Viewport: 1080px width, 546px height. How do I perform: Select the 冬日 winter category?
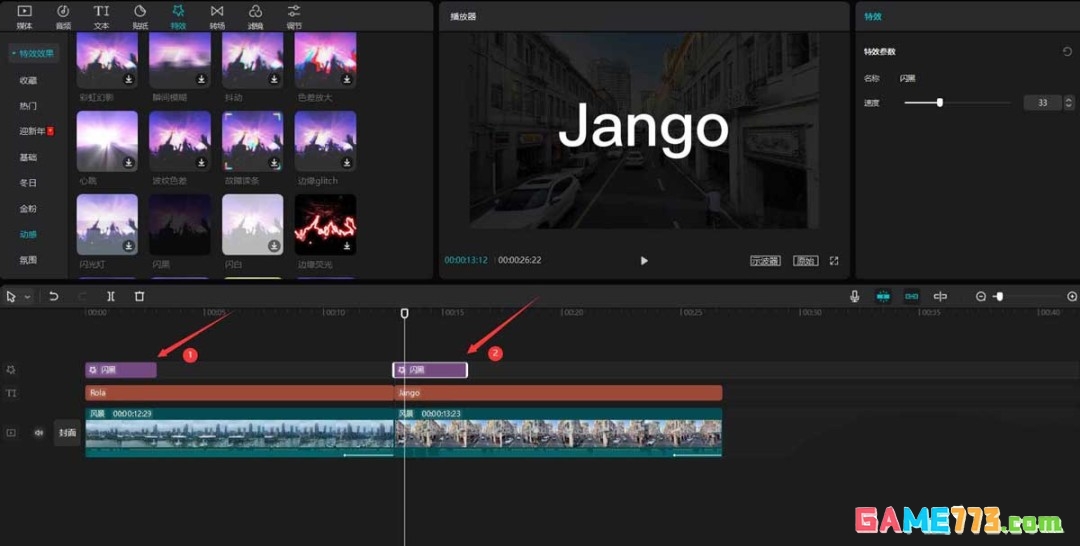click(28, 183)
